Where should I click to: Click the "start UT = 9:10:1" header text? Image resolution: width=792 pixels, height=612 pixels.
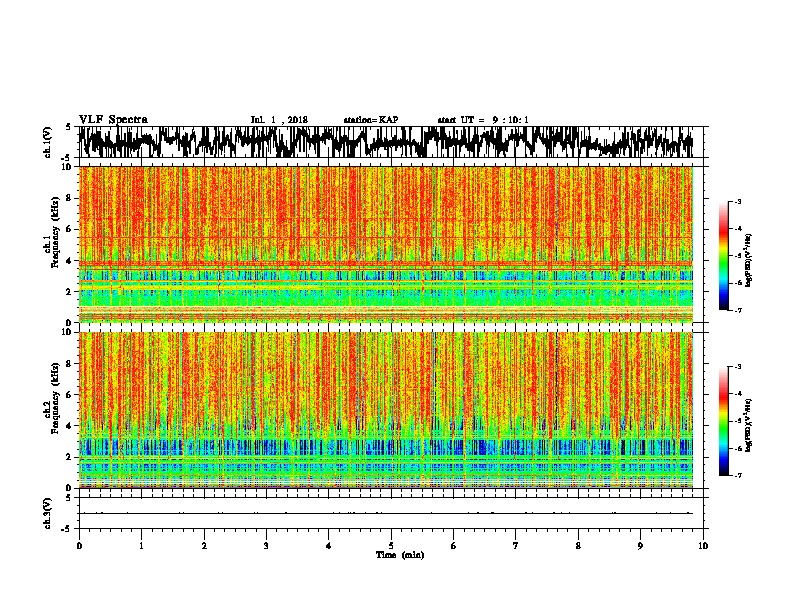click(x=483, y=120)
